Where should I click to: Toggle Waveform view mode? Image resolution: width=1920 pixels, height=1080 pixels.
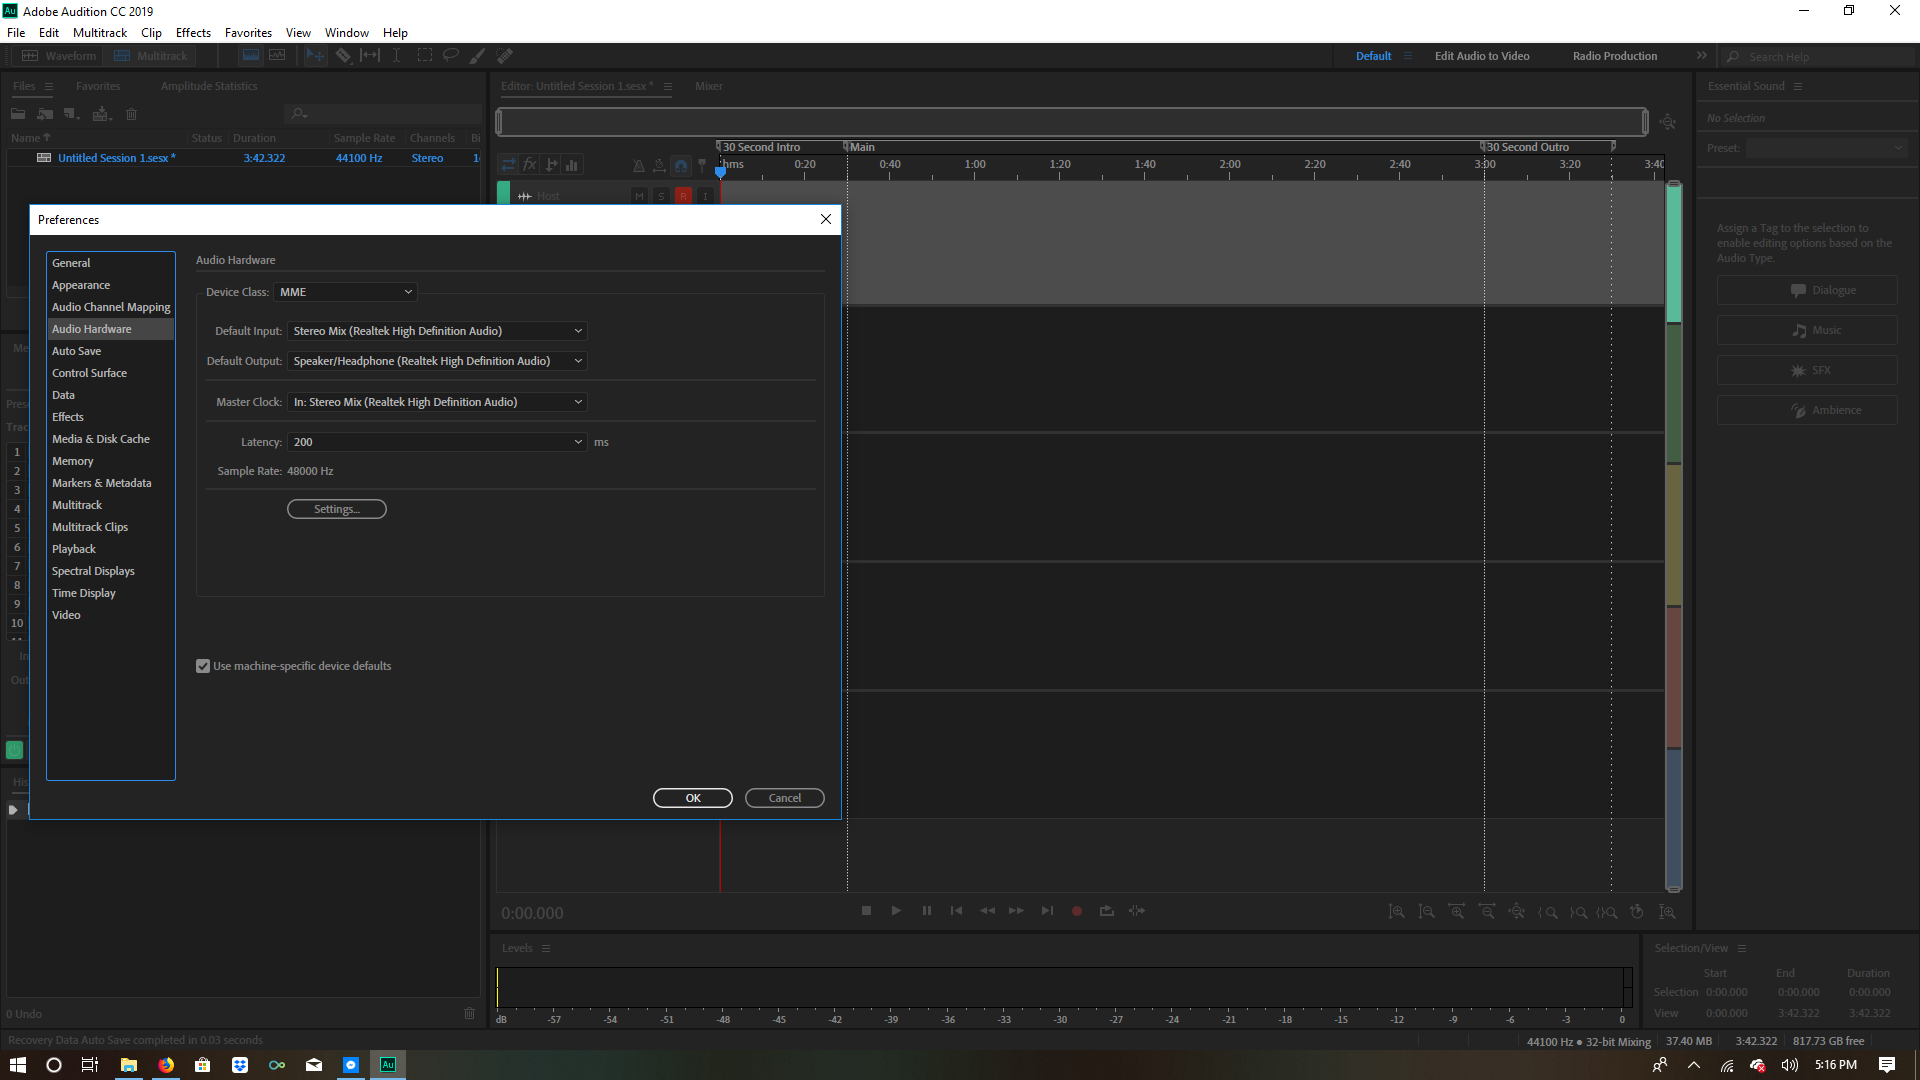tap(59, 56)
